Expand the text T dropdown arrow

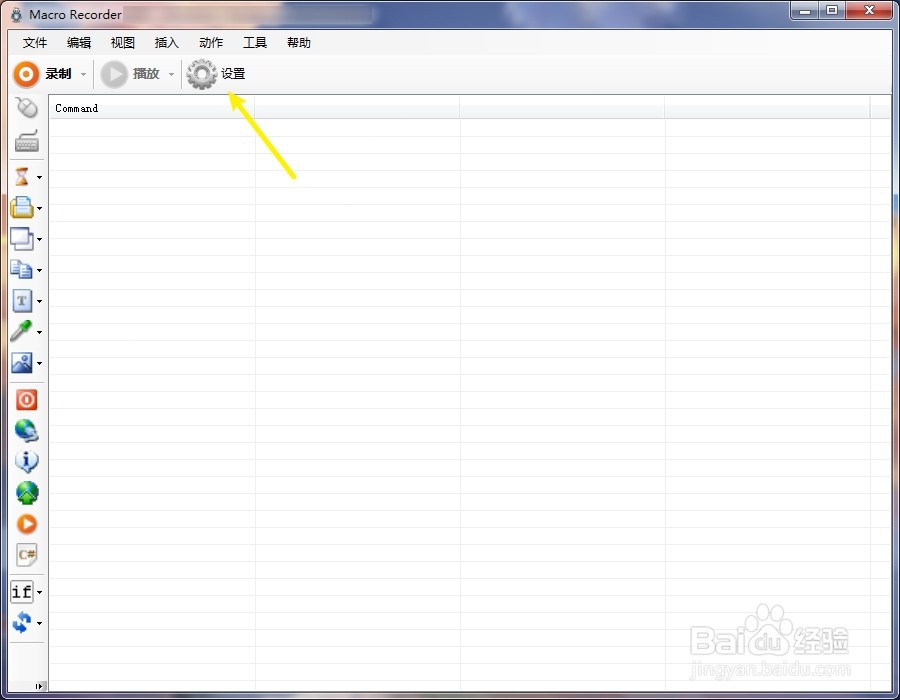click(39, 301)
